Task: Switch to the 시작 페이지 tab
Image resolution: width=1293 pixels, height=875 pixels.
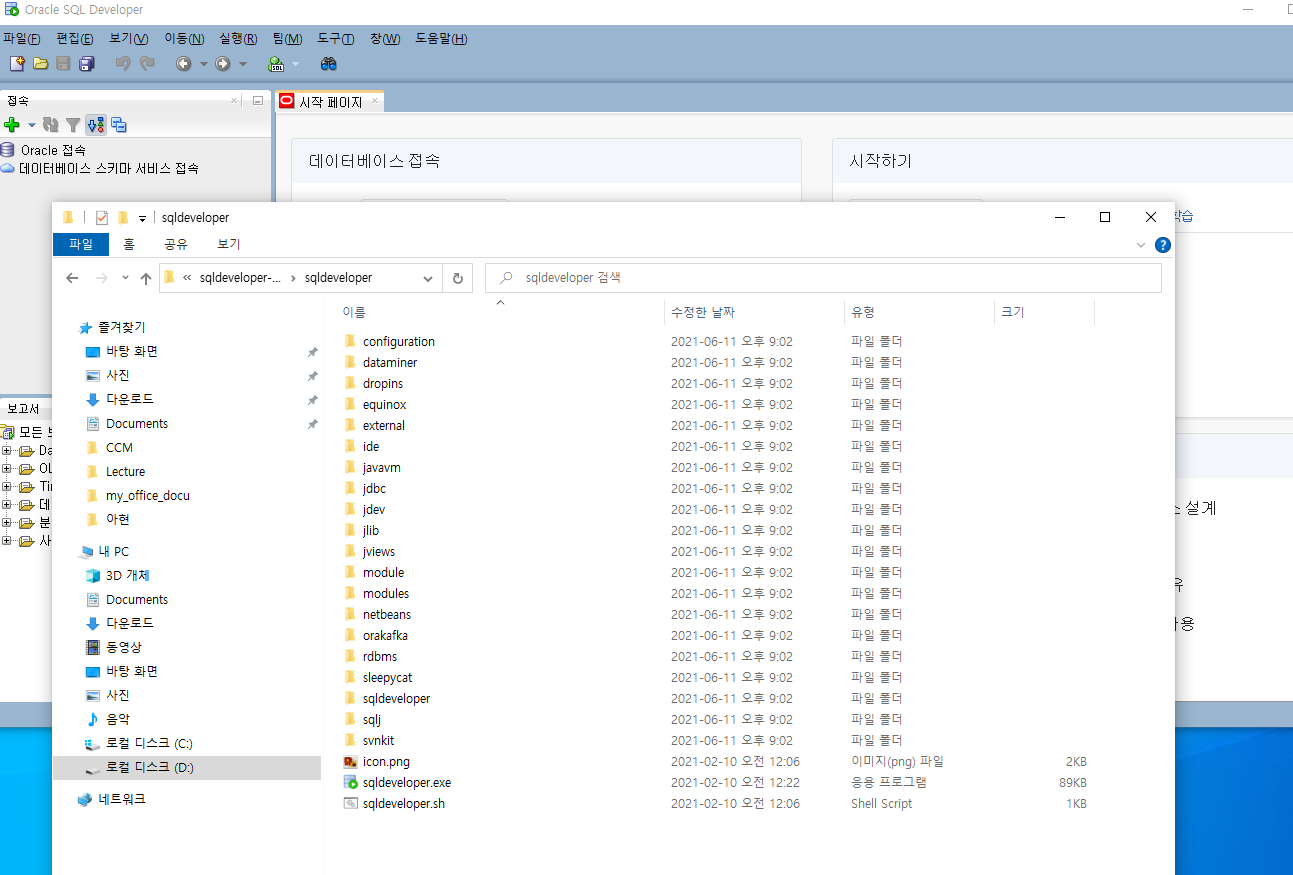Action: click(x=330, y=102)
